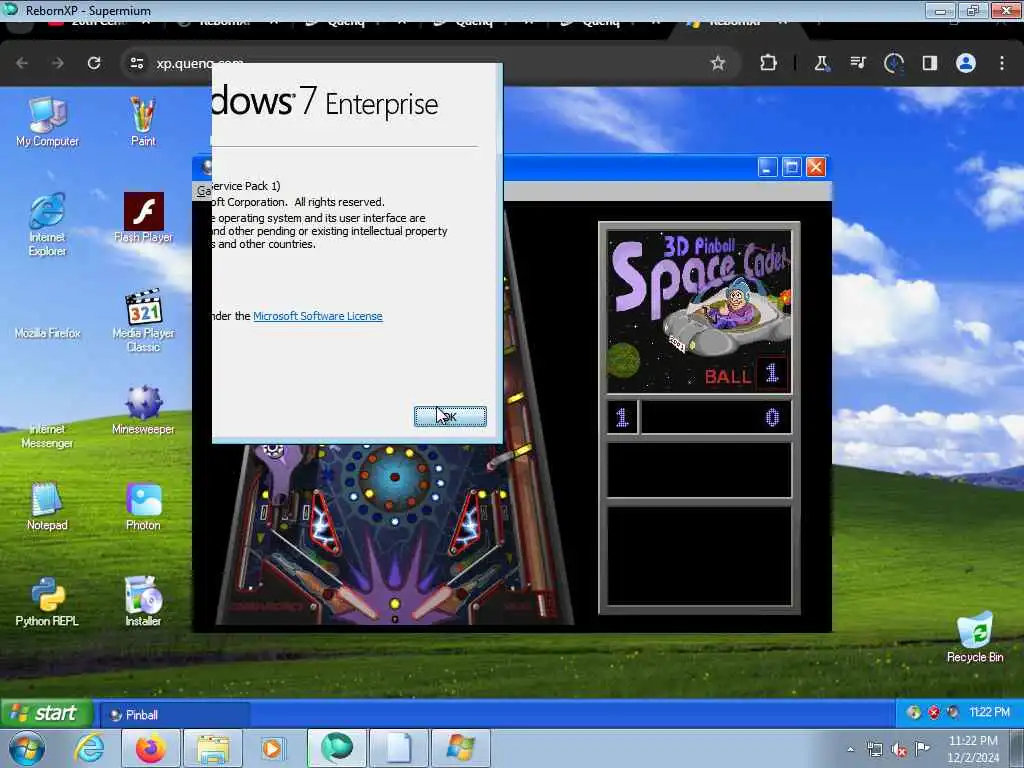Click the XP start button
1024x768 pixels.
(x=46, y=713)
